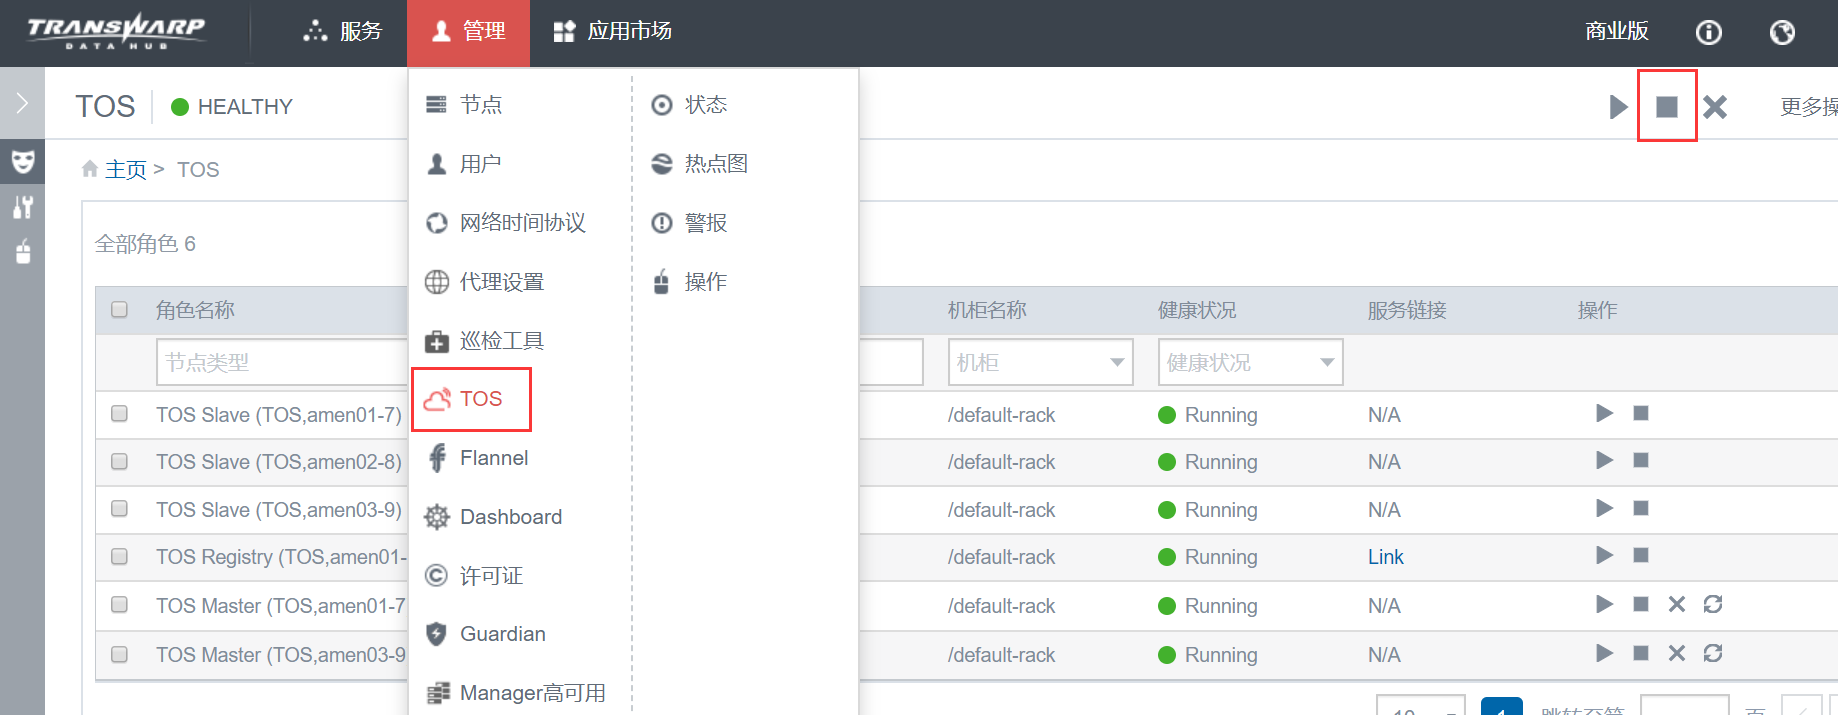Click the 商业版 edition label

point(1617,32)
